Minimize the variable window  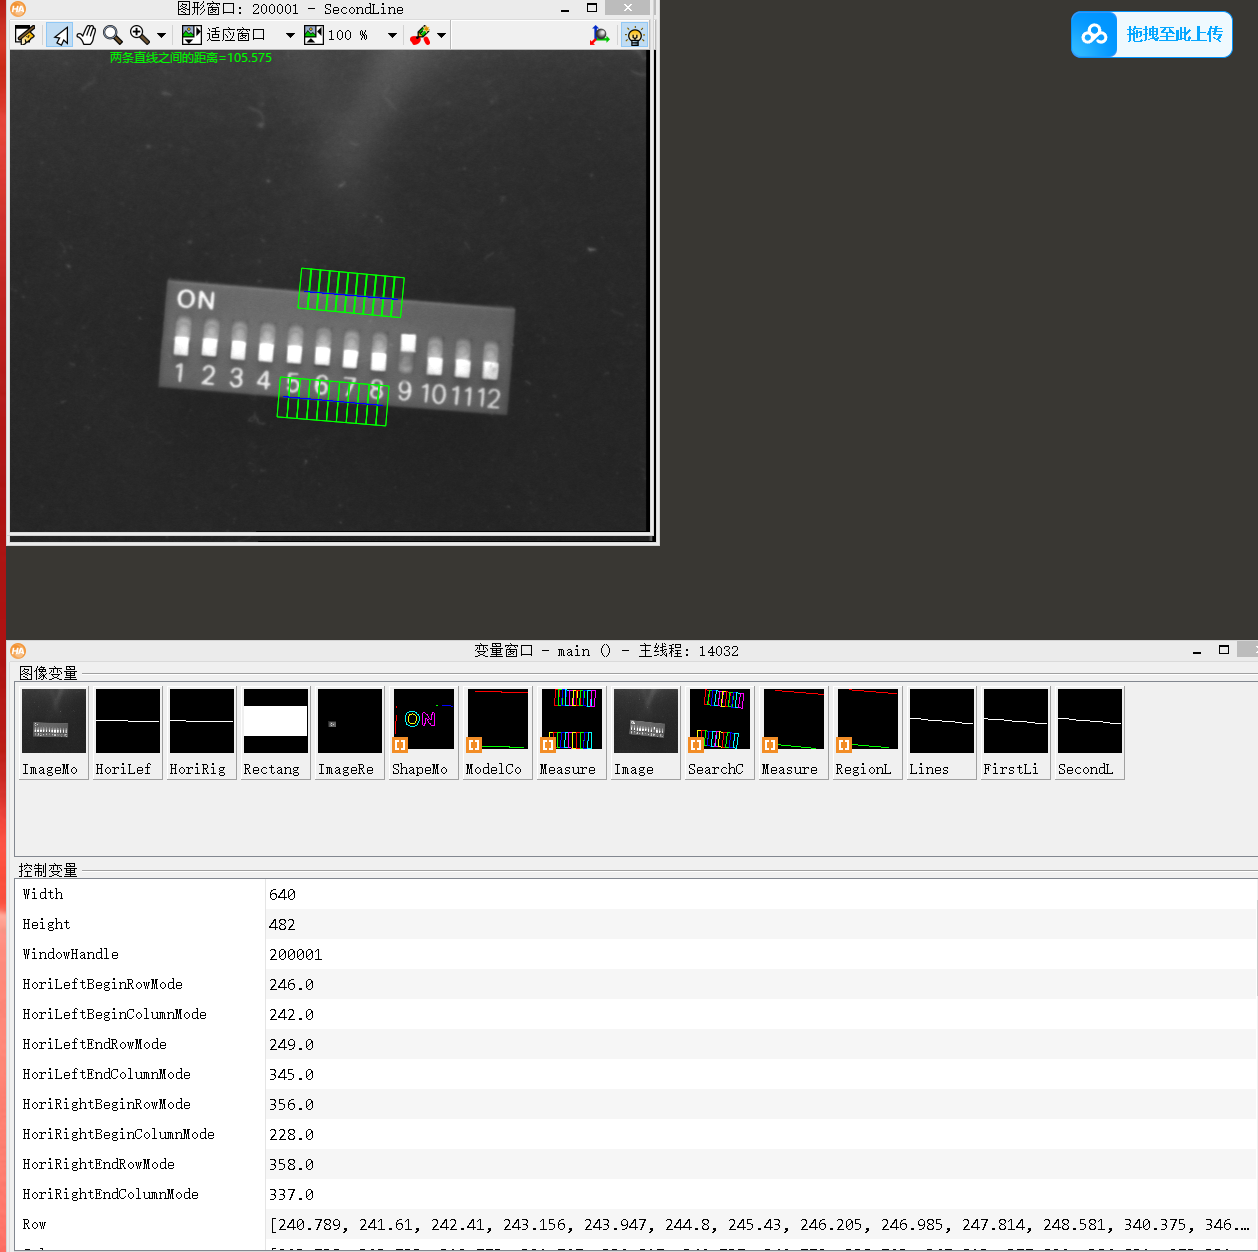pyautogui.click(x=1197, y=651)
